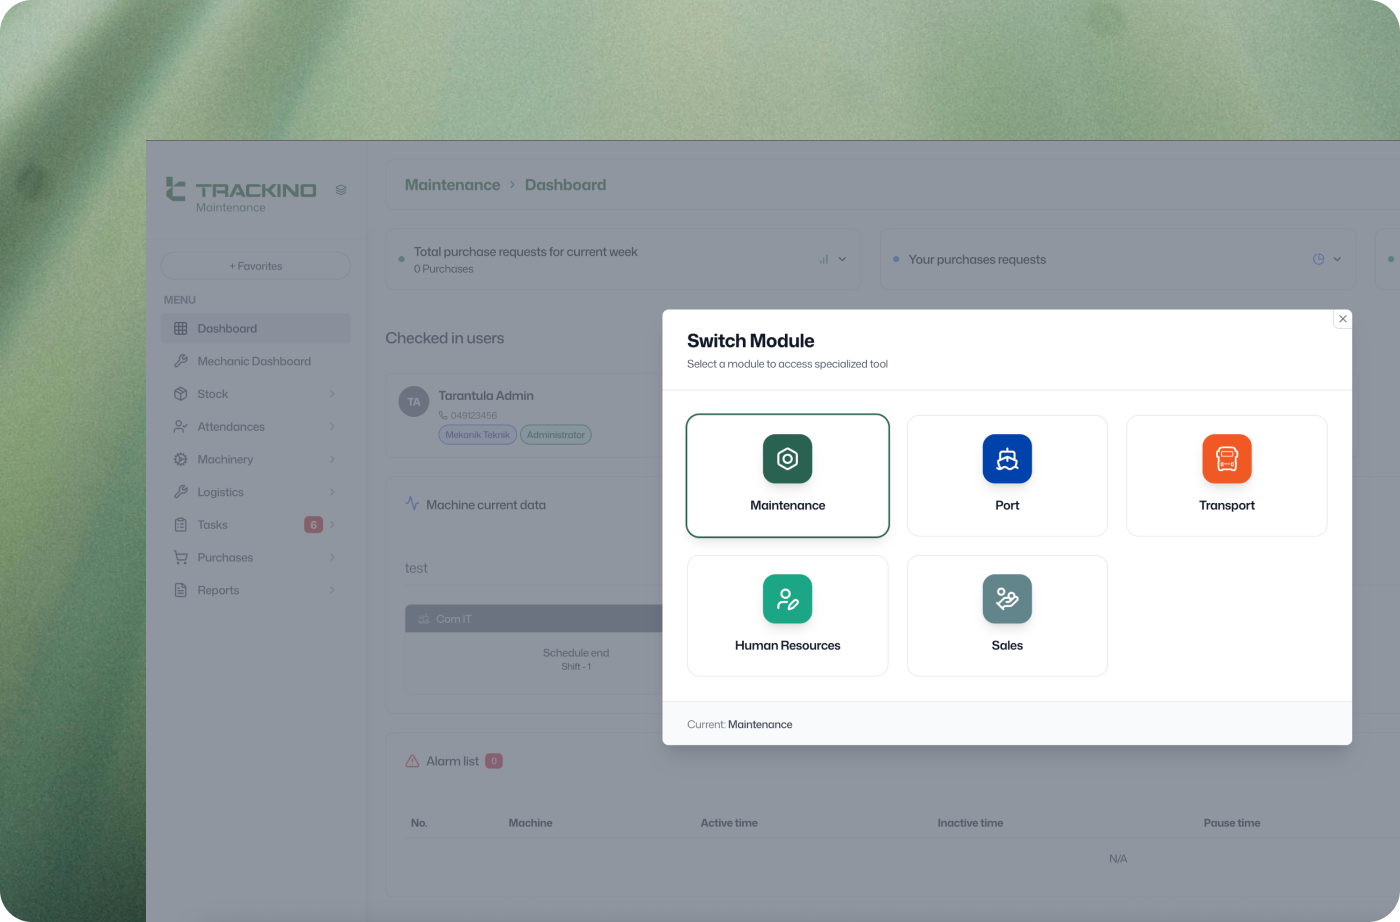Click Maintenance in the breadcrumb
Image resolution: width=1400 pixels, height=922 pixels.
point(452,185)
